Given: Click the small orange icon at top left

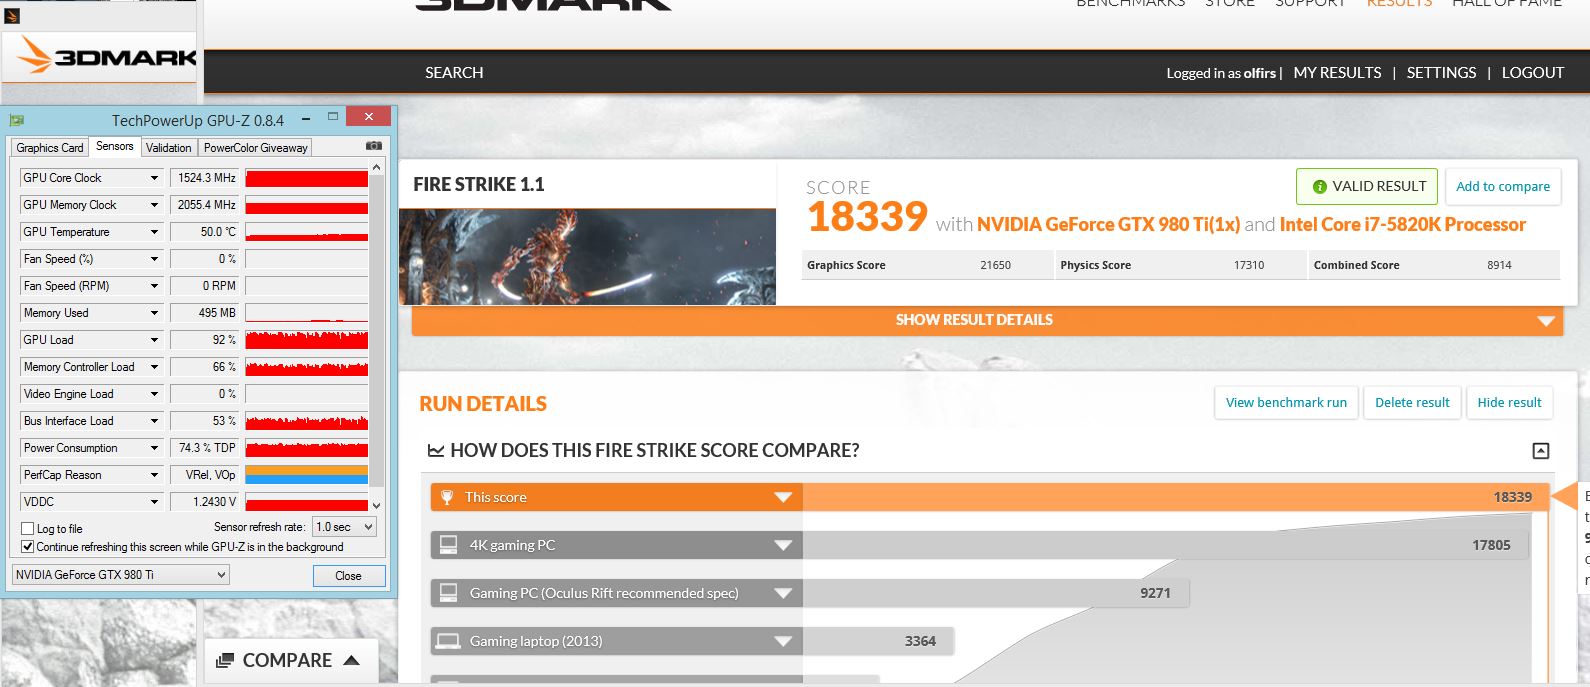Looking at the screenshot, I should (13, 16).
